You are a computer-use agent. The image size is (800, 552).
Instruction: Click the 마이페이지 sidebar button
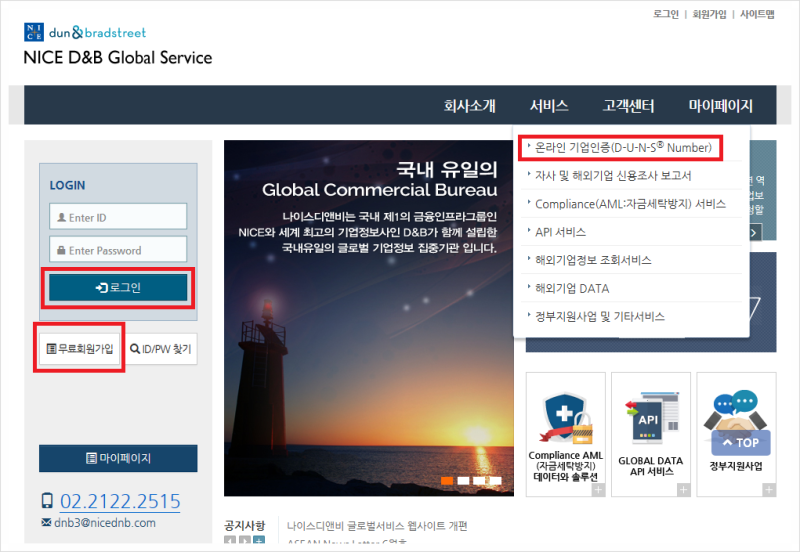(118, 458)
